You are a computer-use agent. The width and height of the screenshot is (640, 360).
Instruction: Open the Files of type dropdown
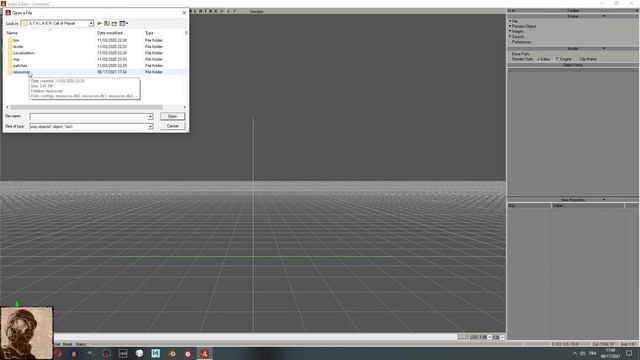click(x=150, y=127)
